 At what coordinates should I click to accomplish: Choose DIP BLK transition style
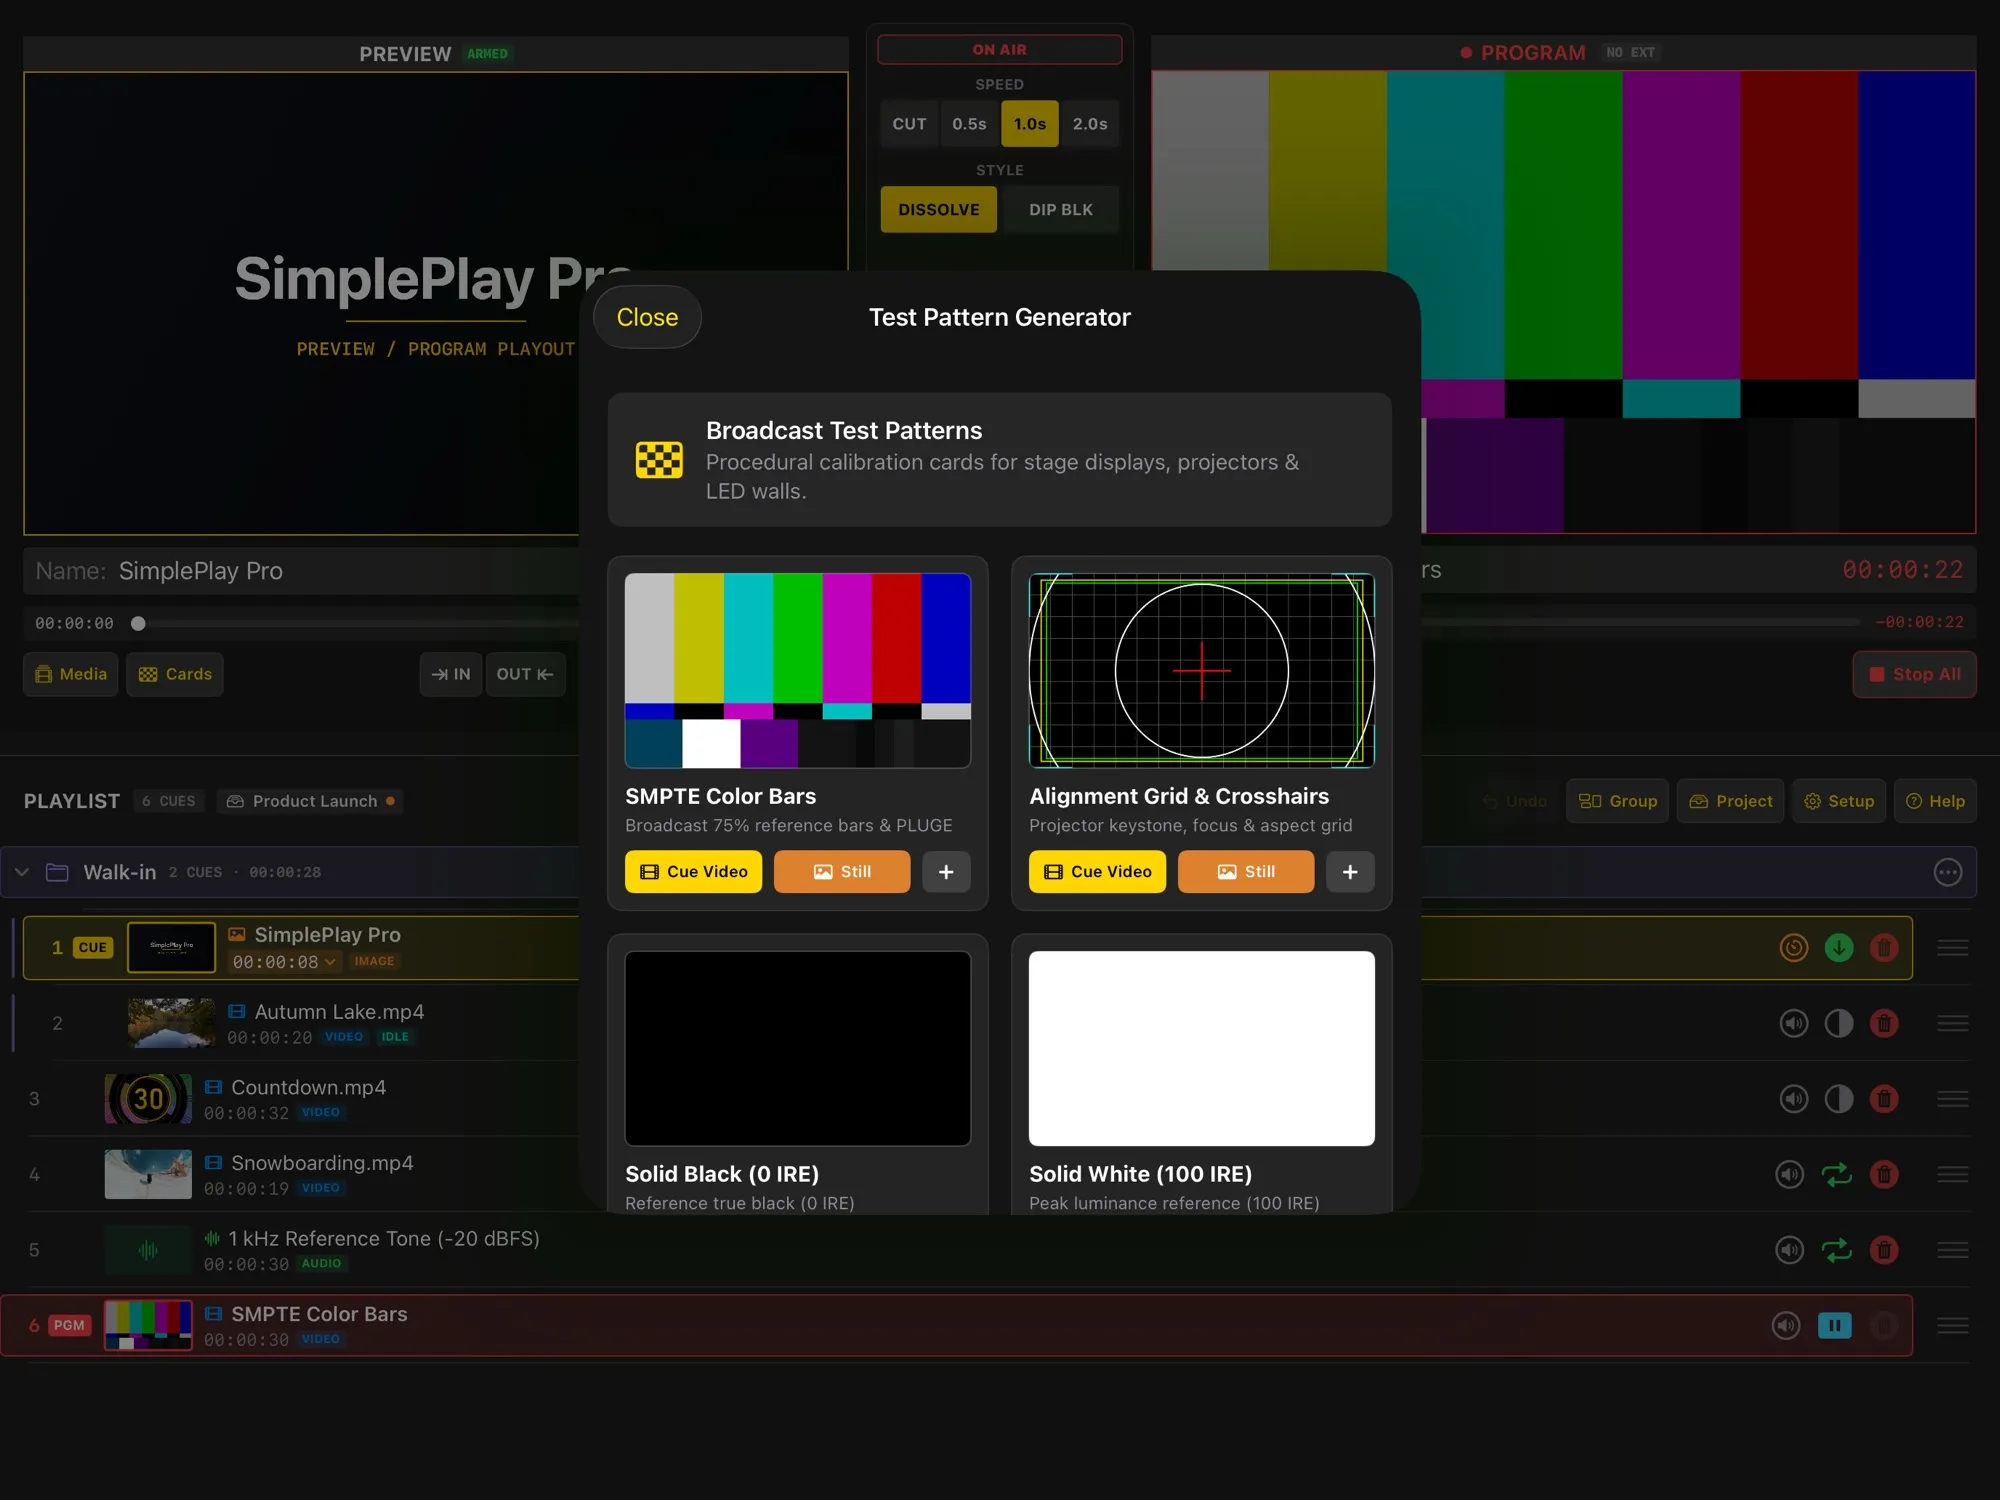[1061, 209]
